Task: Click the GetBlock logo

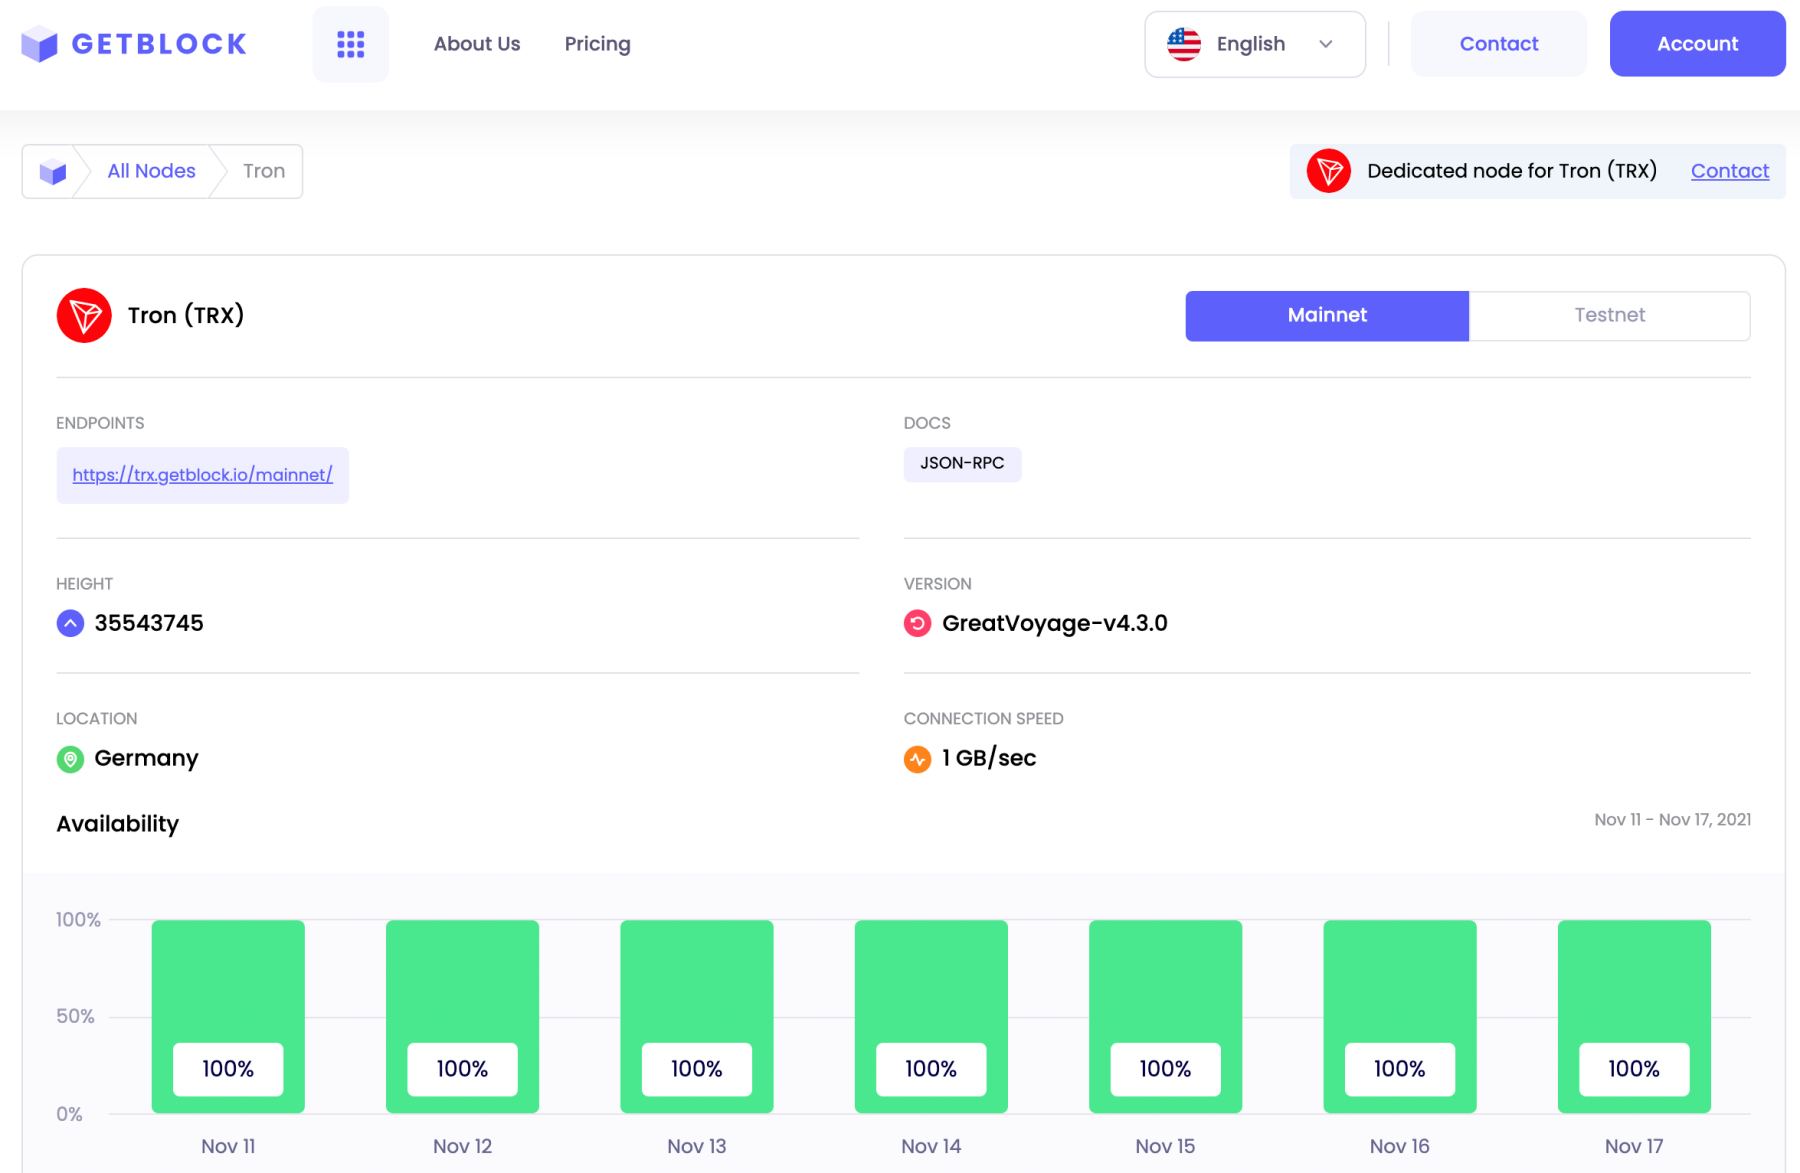Action: click(x=132, y=43)
